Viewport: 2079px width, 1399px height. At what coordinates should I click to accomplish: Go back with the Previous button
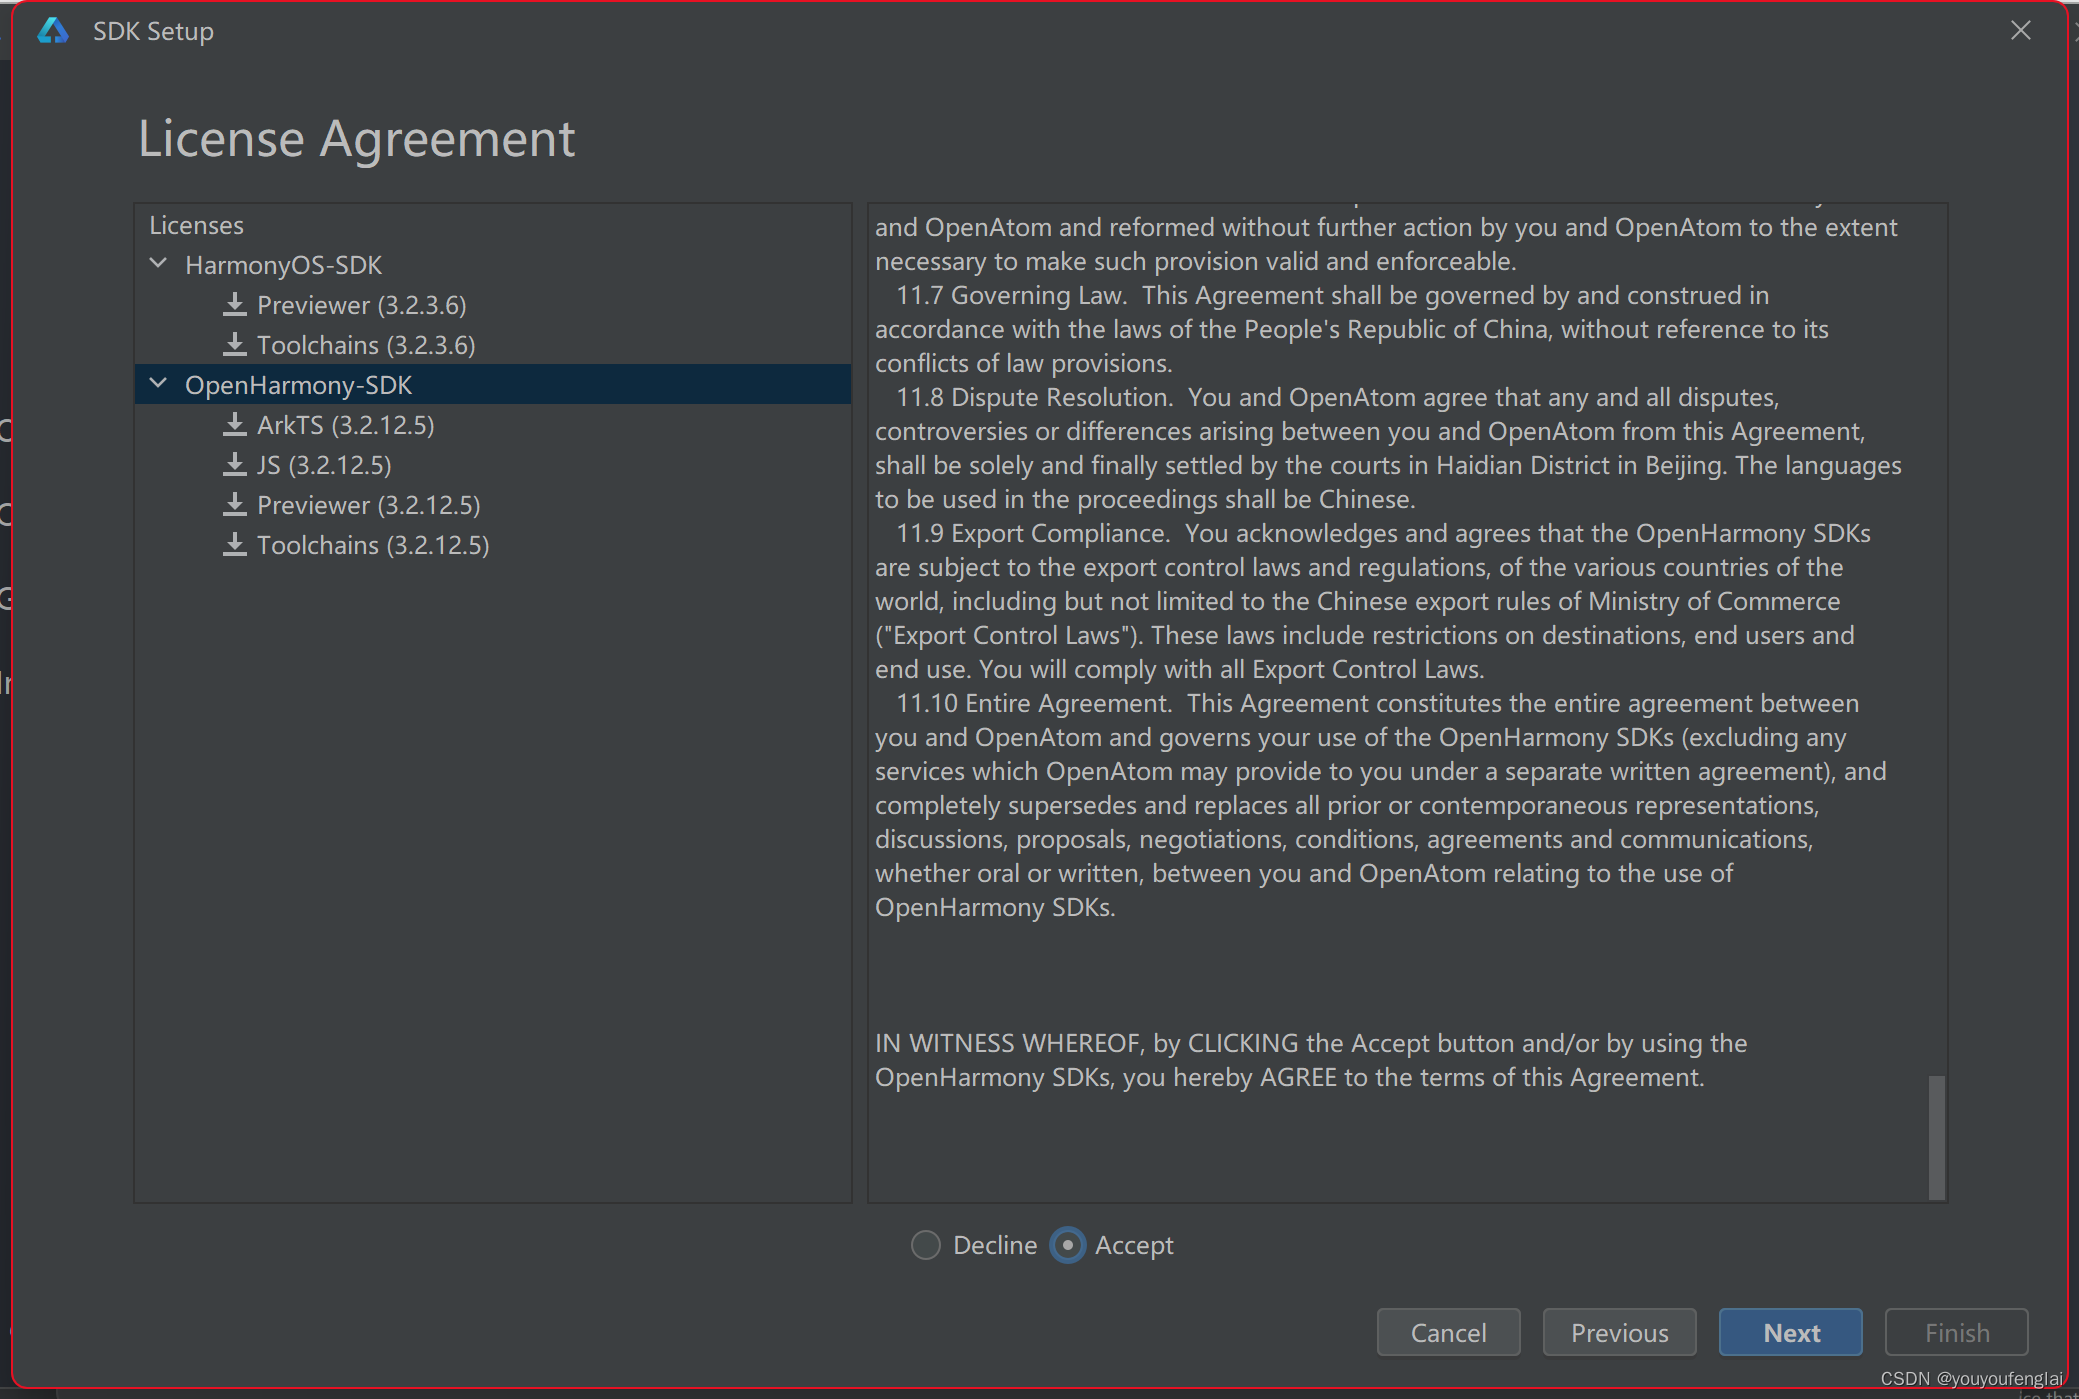pos(1619,1332)
